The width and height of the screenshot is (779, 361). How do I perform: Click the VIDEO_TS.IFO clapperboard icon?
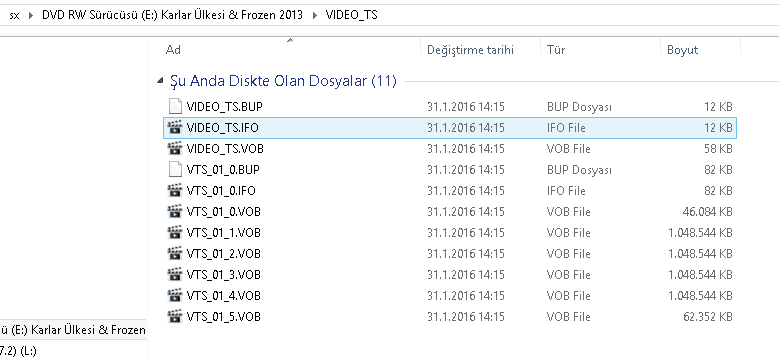click(x=175, y=128)
